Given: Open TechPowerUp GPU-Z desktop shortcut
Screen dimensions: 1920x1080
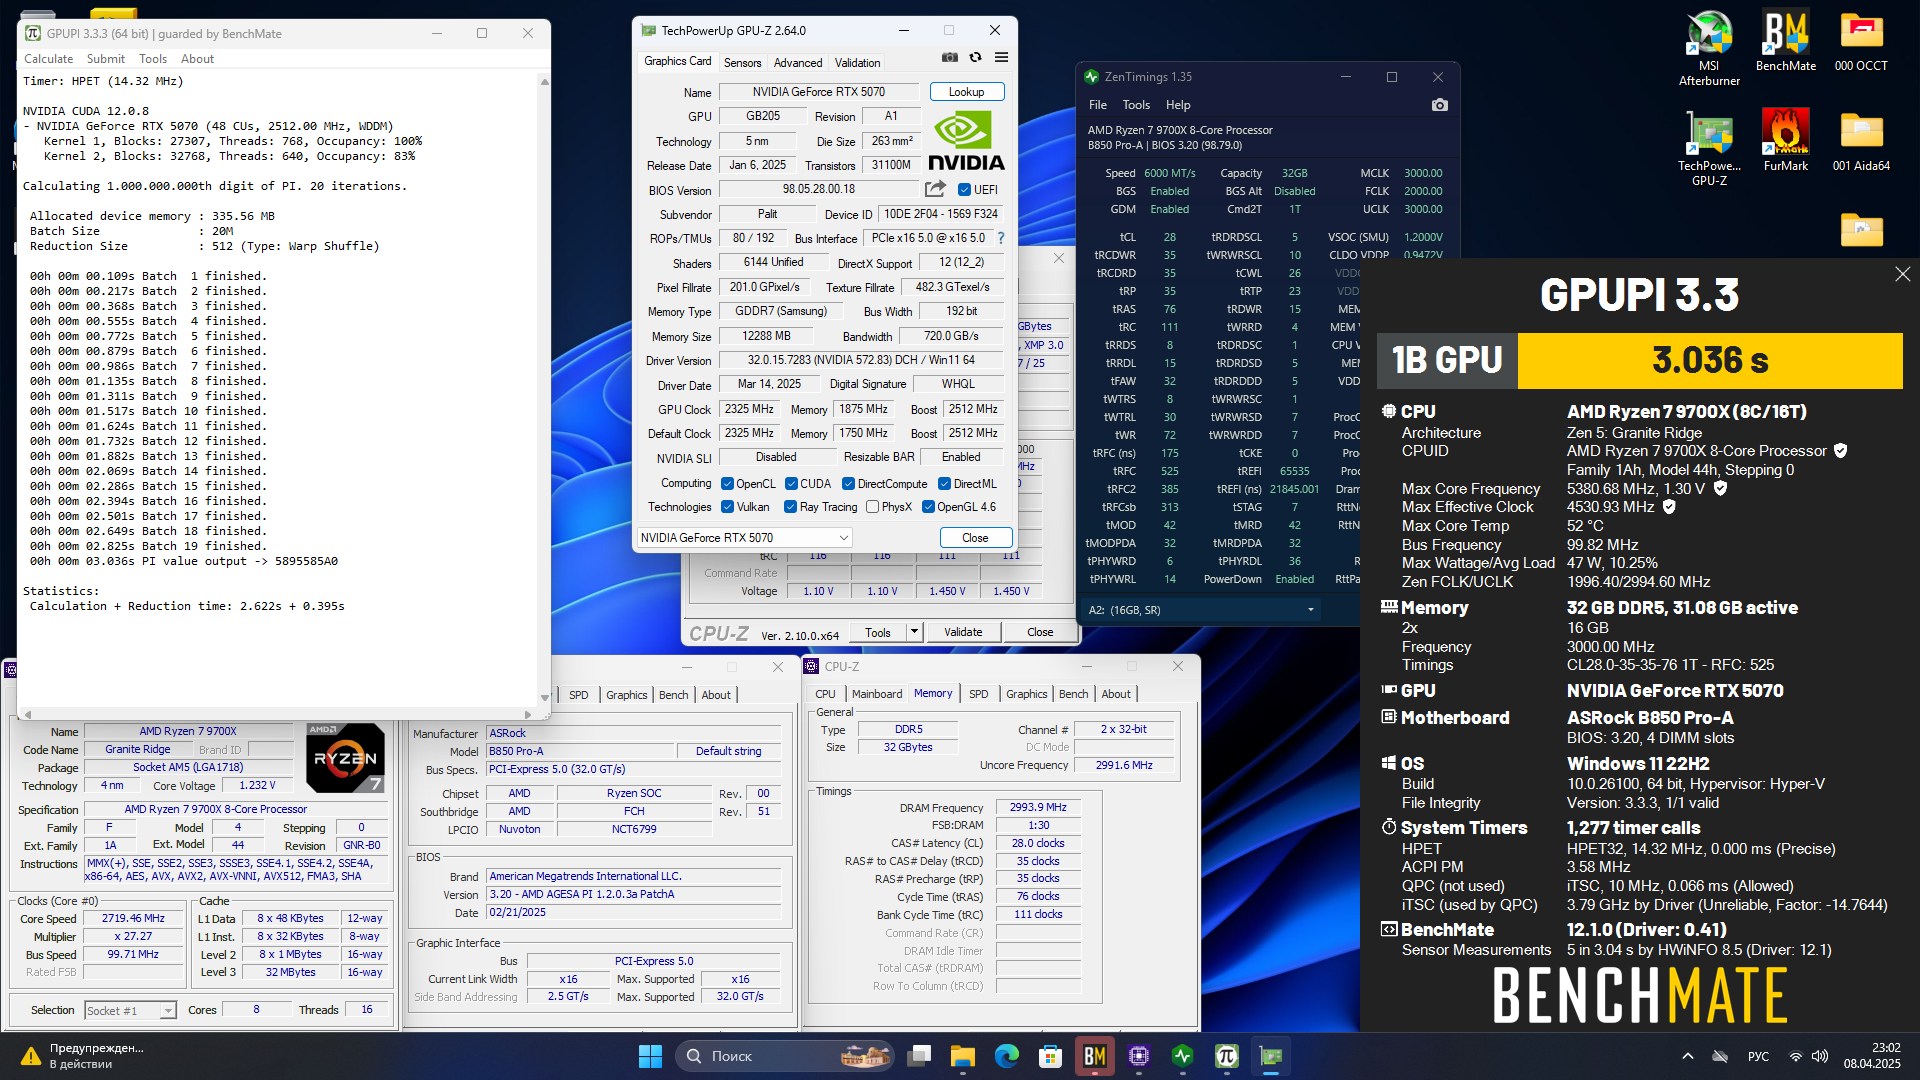Looking at the screenshot, I should pos(1709,148).
